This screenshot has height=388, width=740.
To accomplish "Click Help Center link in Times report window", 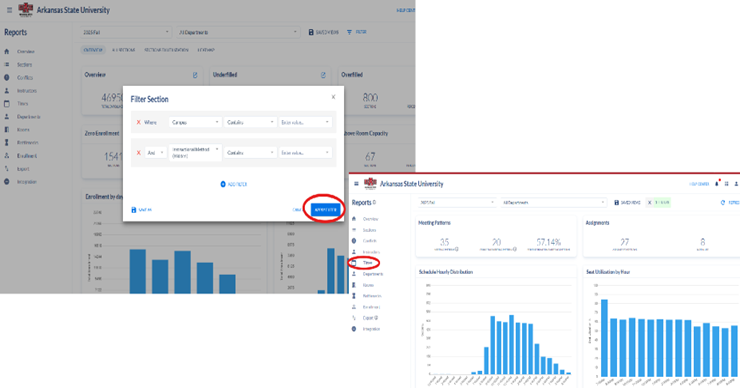I will [x=699, y=184].
